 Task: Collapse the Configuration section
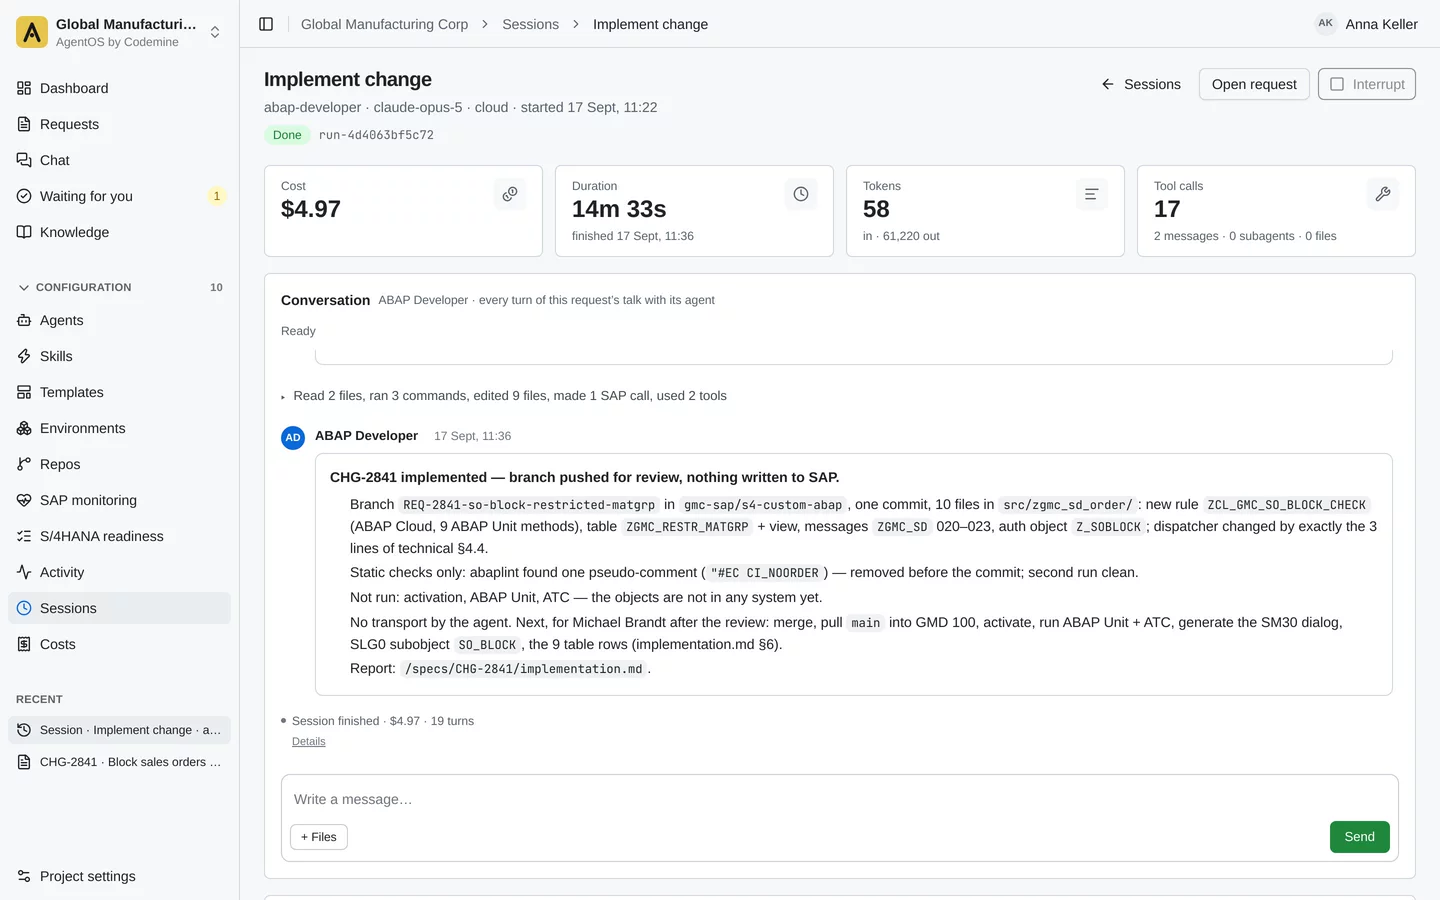point(119,287)
